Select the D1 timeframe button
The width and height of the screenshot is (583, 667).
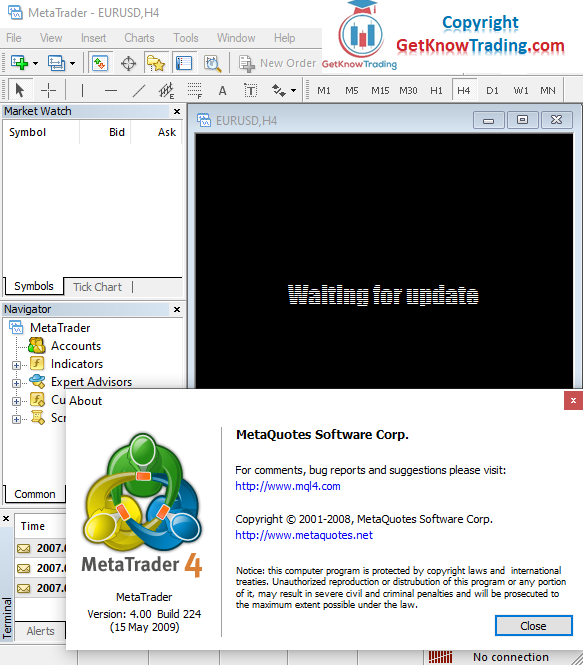492,91
